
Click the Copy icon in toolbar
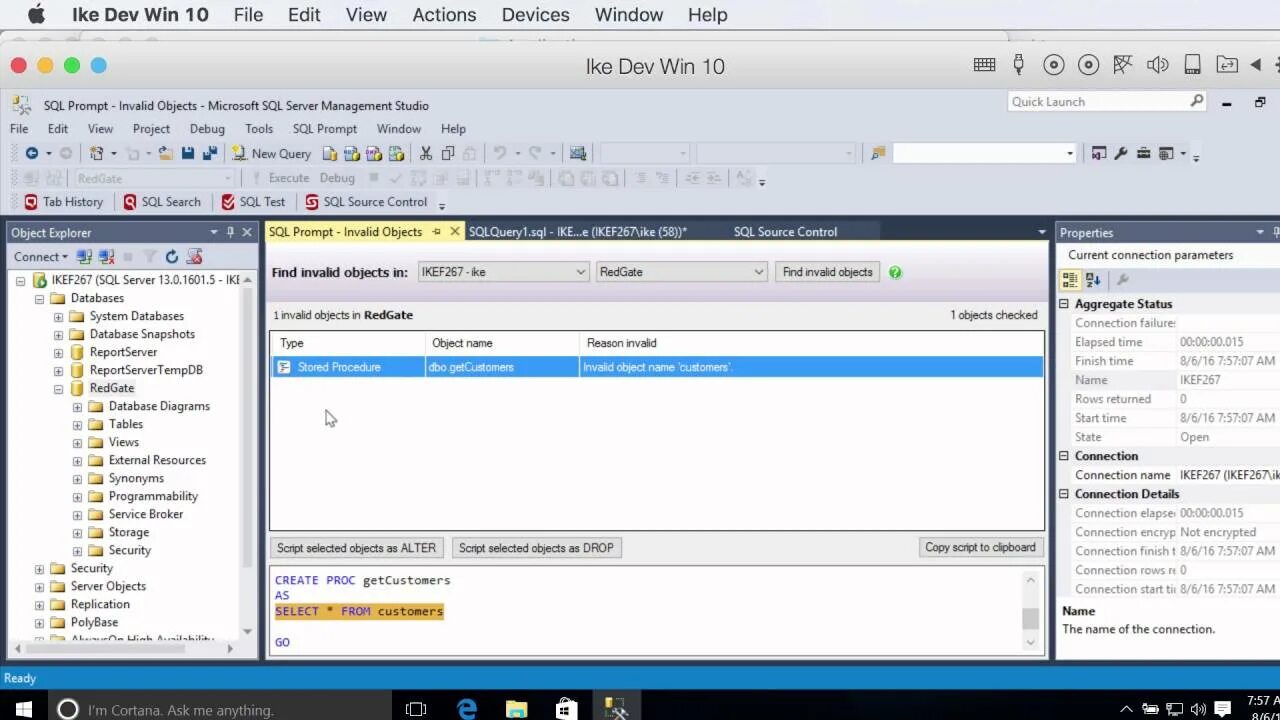(448, 153)
